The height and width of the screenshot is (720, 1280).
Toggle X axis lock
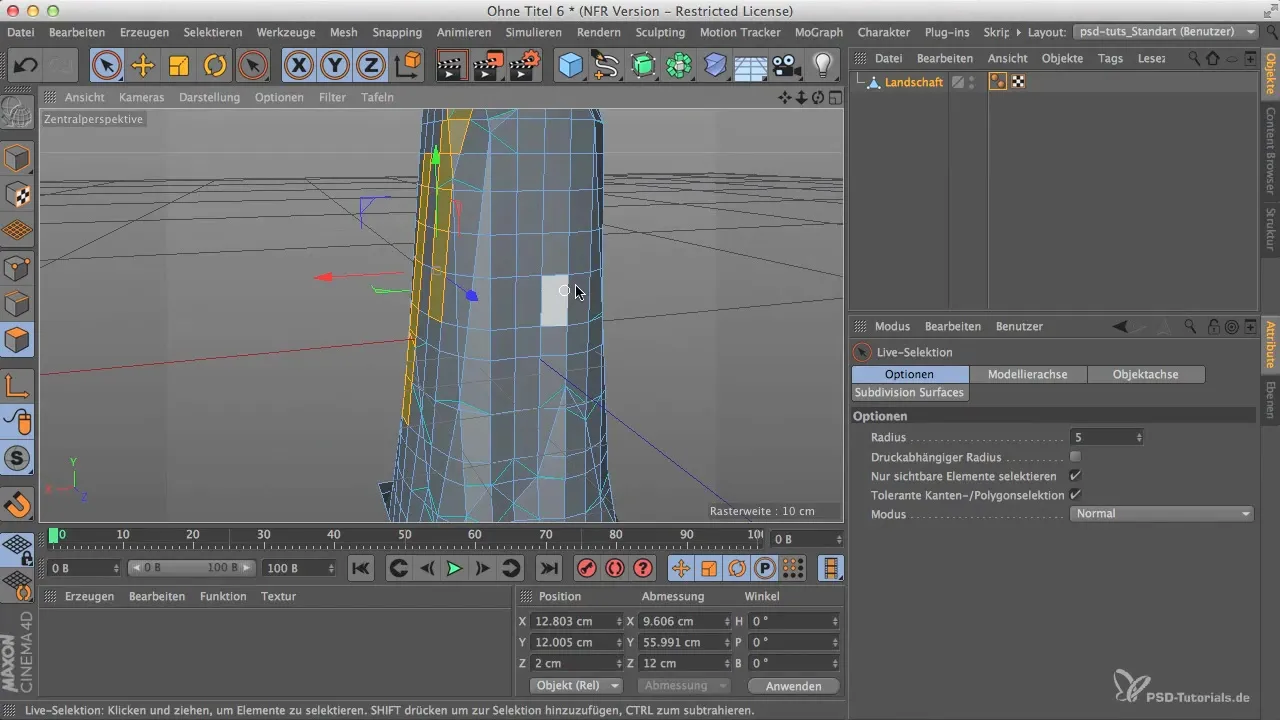(x=298, y=66)
